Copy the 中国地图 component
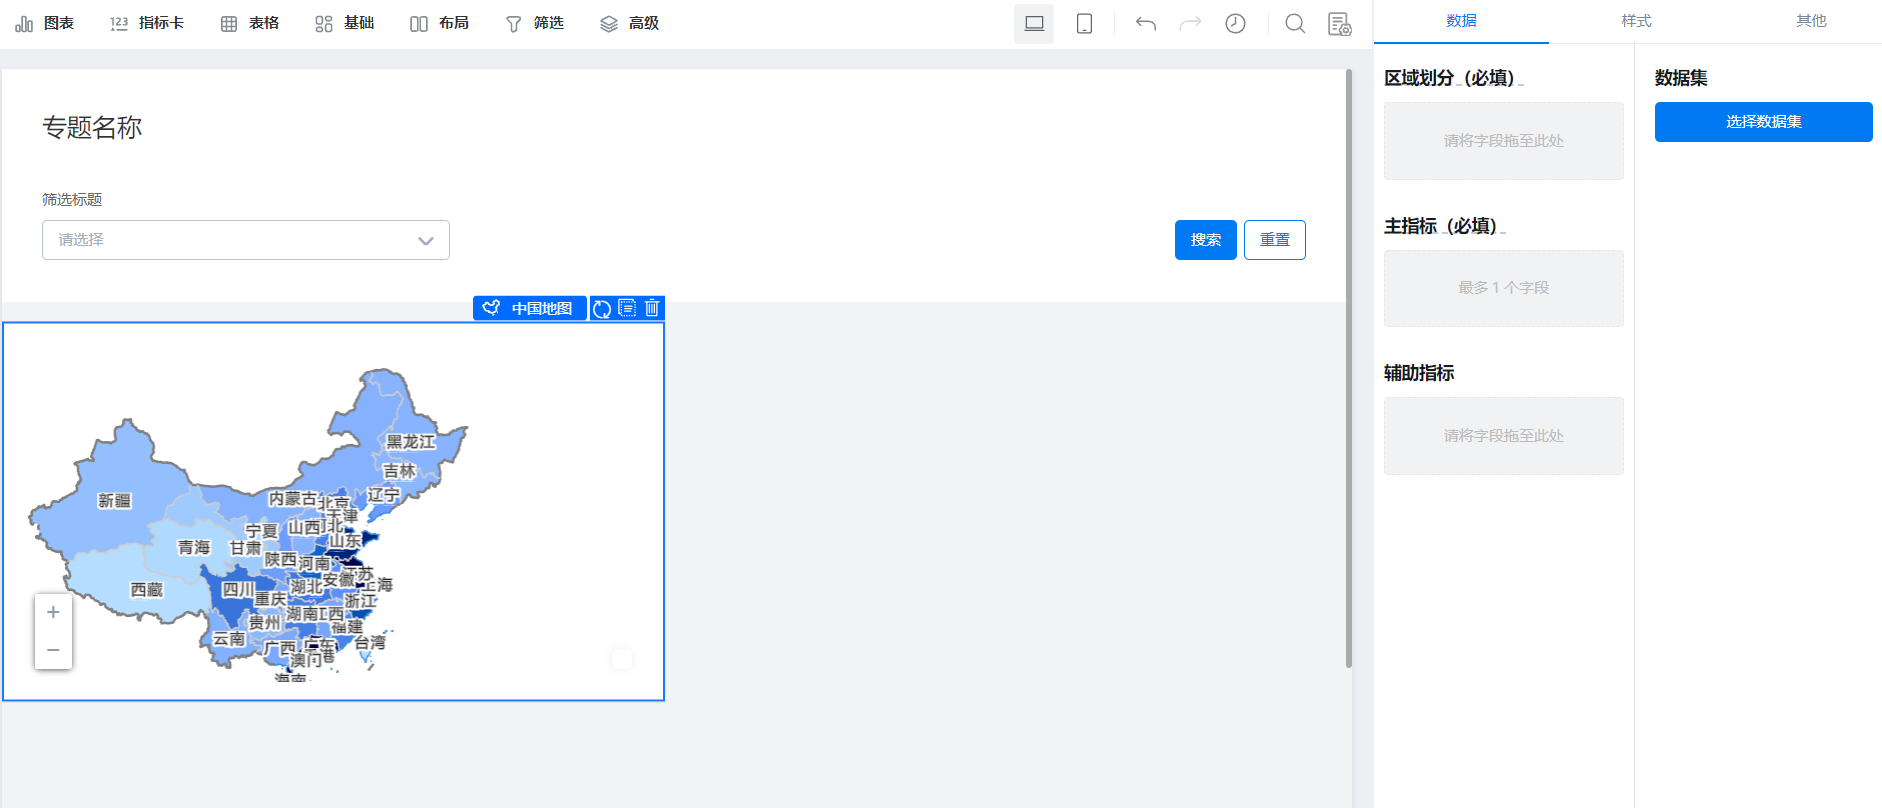Image resolution: width=1882 pixels, height=808 pixels. tap(627, 308)
